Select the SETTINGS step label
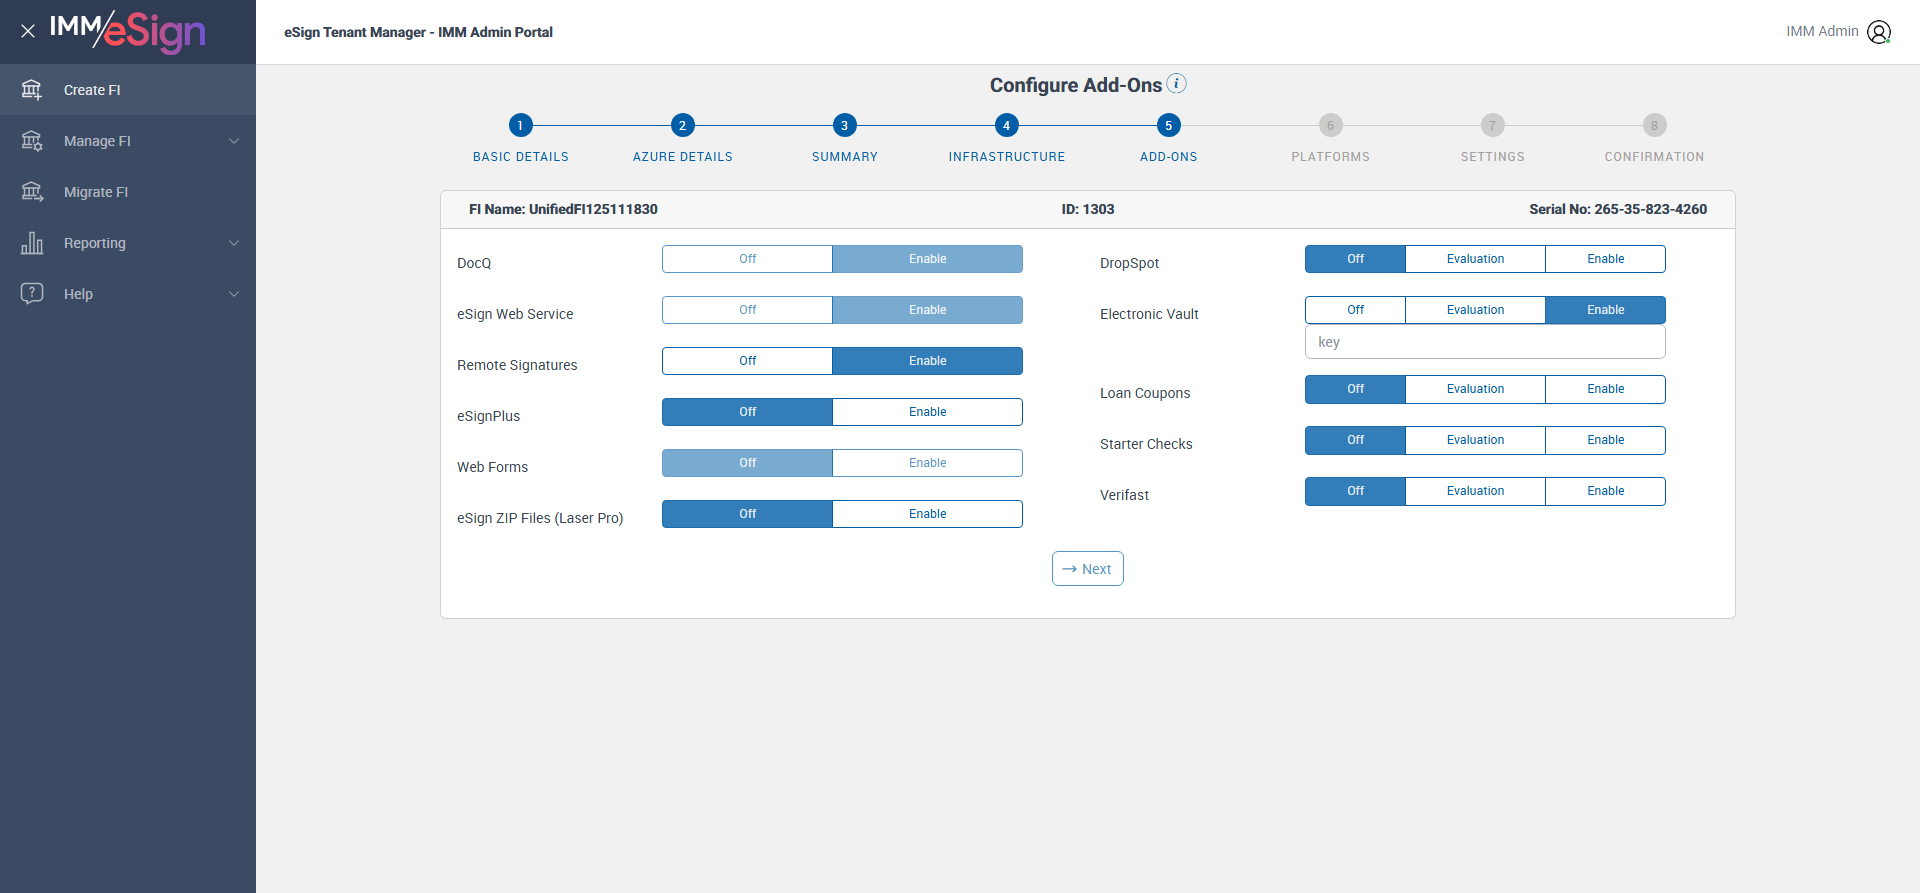The width and height of the screenshot is (1920, 893). [x=1492, y=157]
